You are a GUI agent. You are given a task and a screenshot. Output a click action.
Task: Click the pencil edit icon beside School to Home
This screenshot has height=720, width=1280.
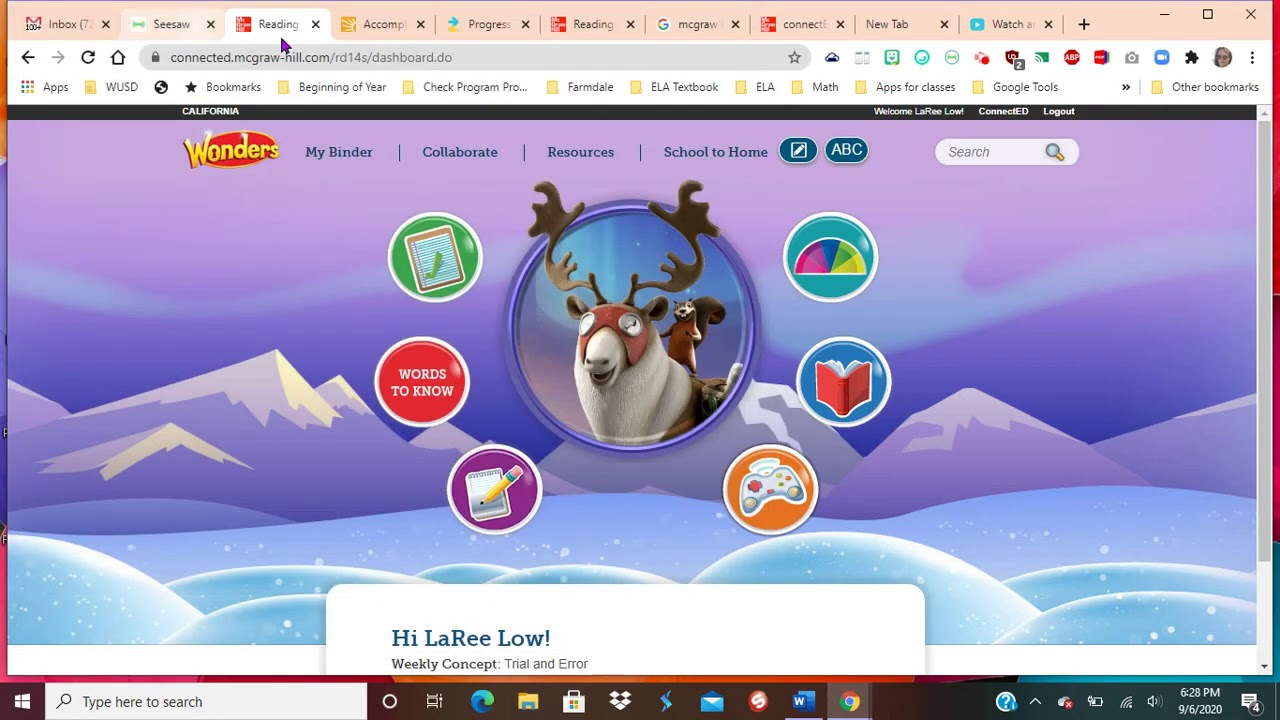point(798,151)
